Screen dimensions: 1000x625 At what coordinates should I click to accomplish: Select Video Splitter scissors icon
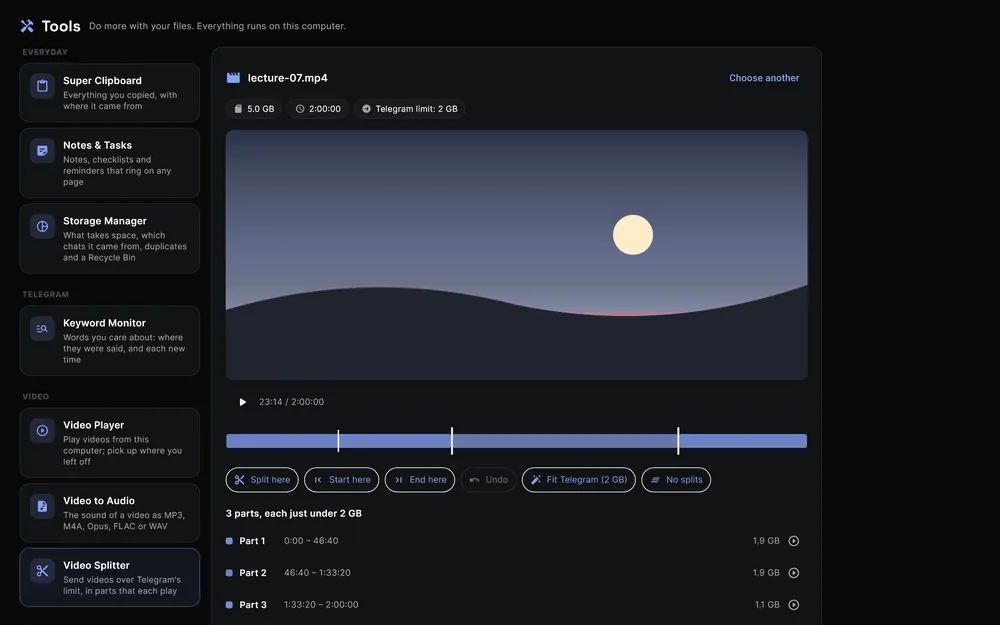click(42, 571)
